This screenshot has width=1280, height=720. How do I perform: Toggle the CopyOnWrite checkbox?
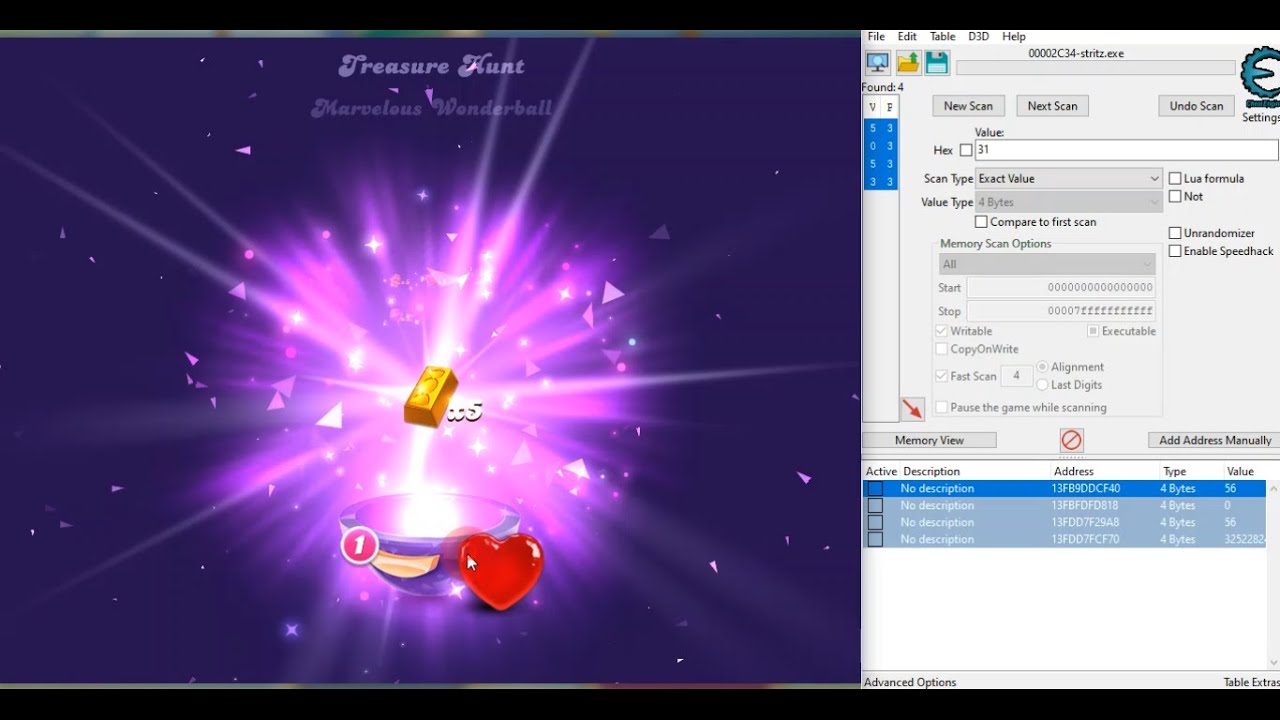coord(941,349)
